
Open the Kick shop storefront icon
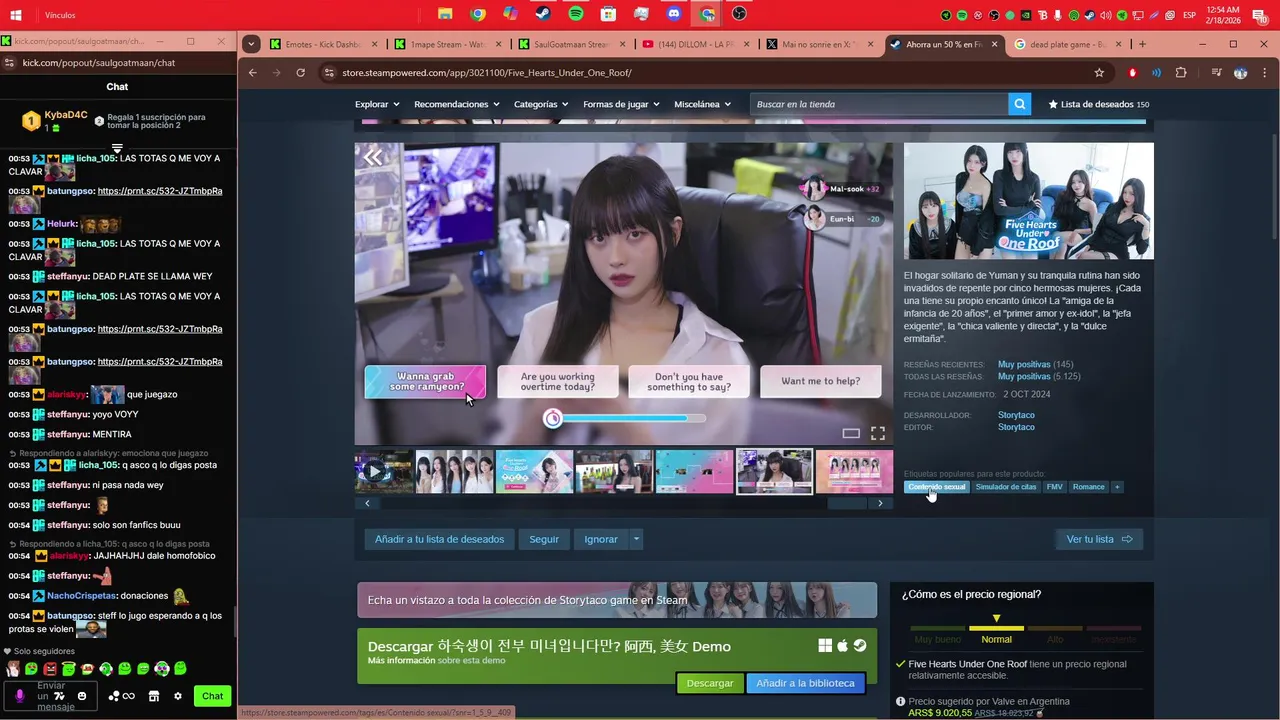[154, 696]
